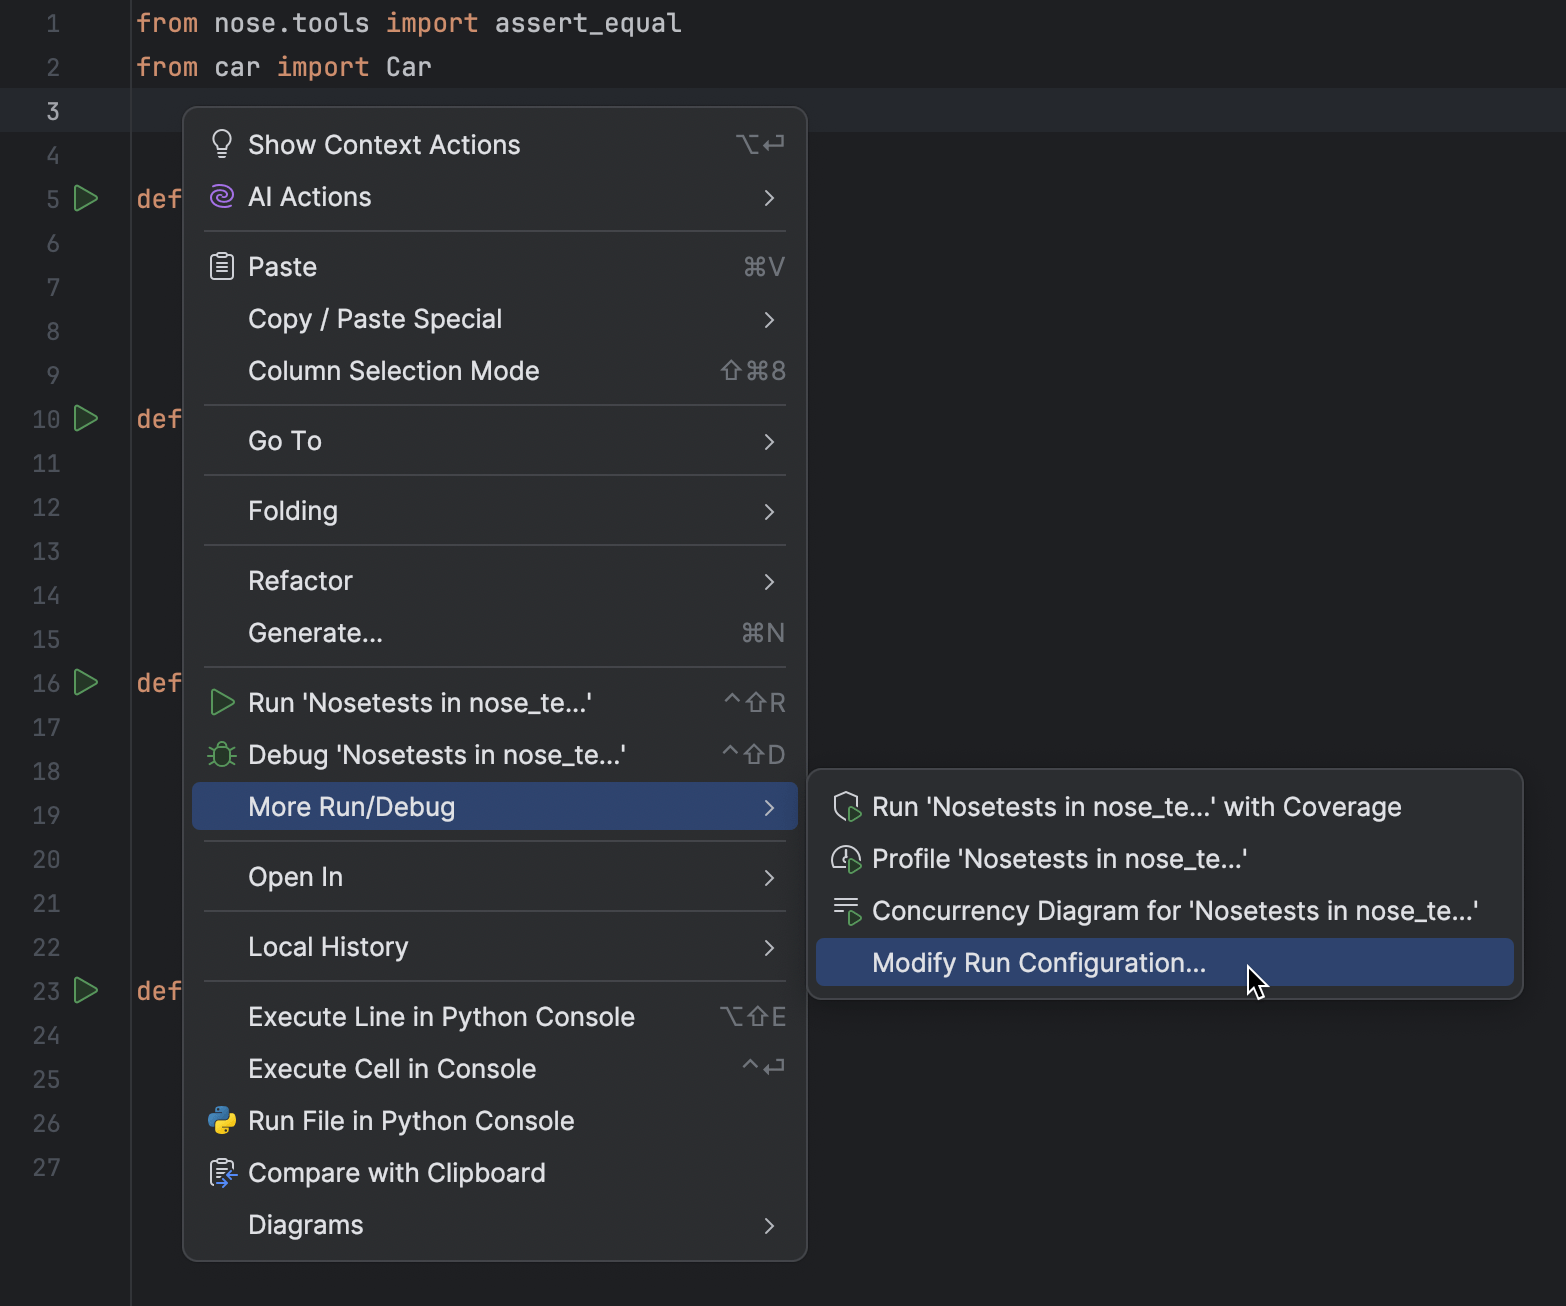Expand the Go To submenu
Viewport: 1566px width, 1306px height.
pyautogui.click(x=285, y=441)
